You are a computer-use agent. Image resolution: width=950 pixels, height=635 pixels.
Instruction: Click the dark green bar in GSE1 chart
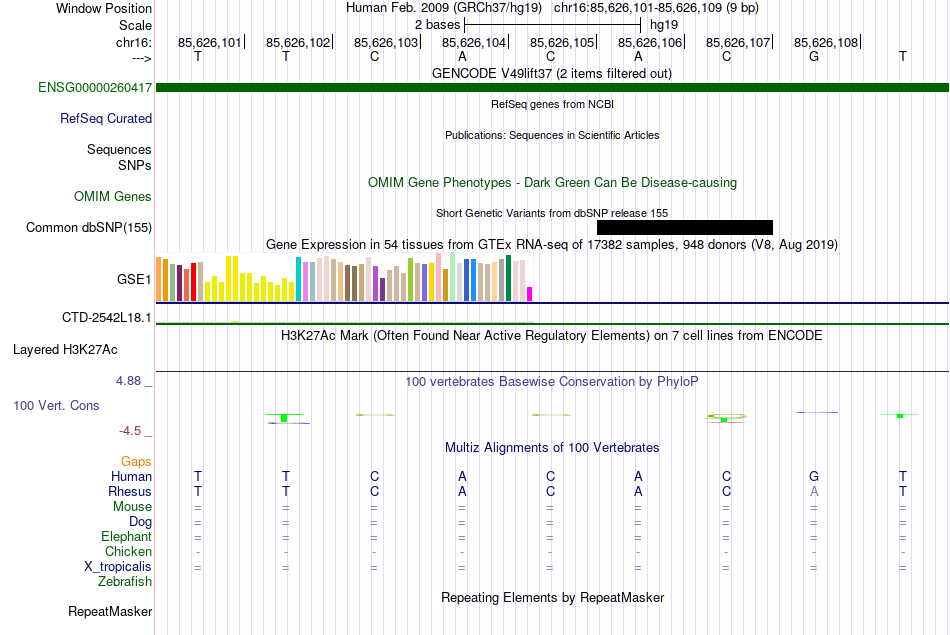508,278
